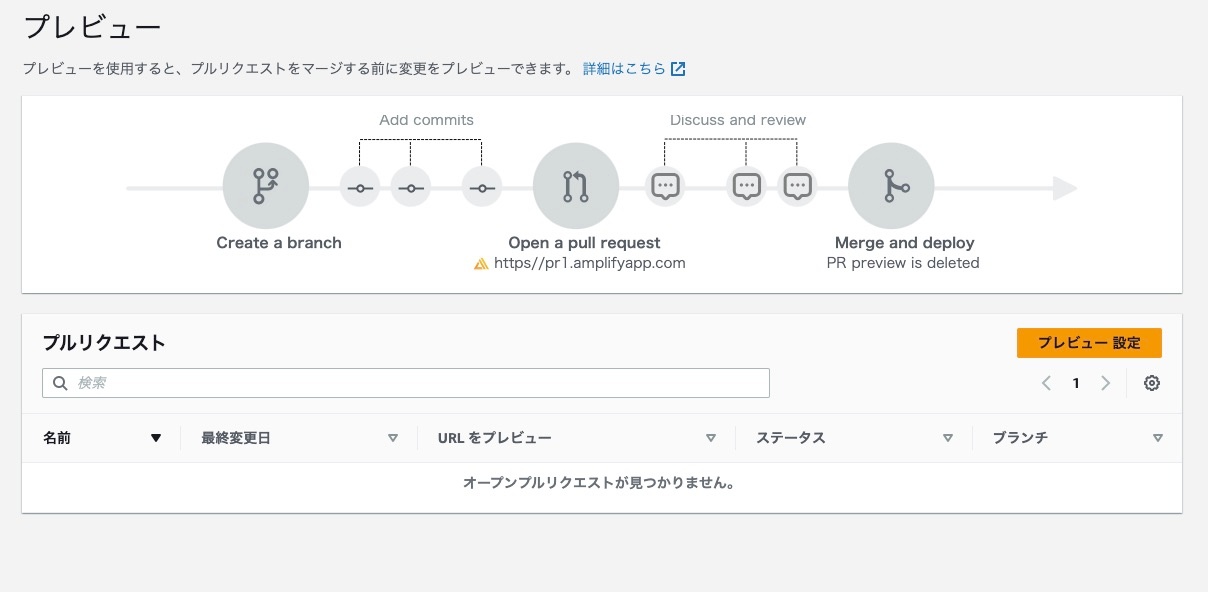1208x592 pixels.
Task: Click the 'Discuss and review' label
Action: pos(738,120)
